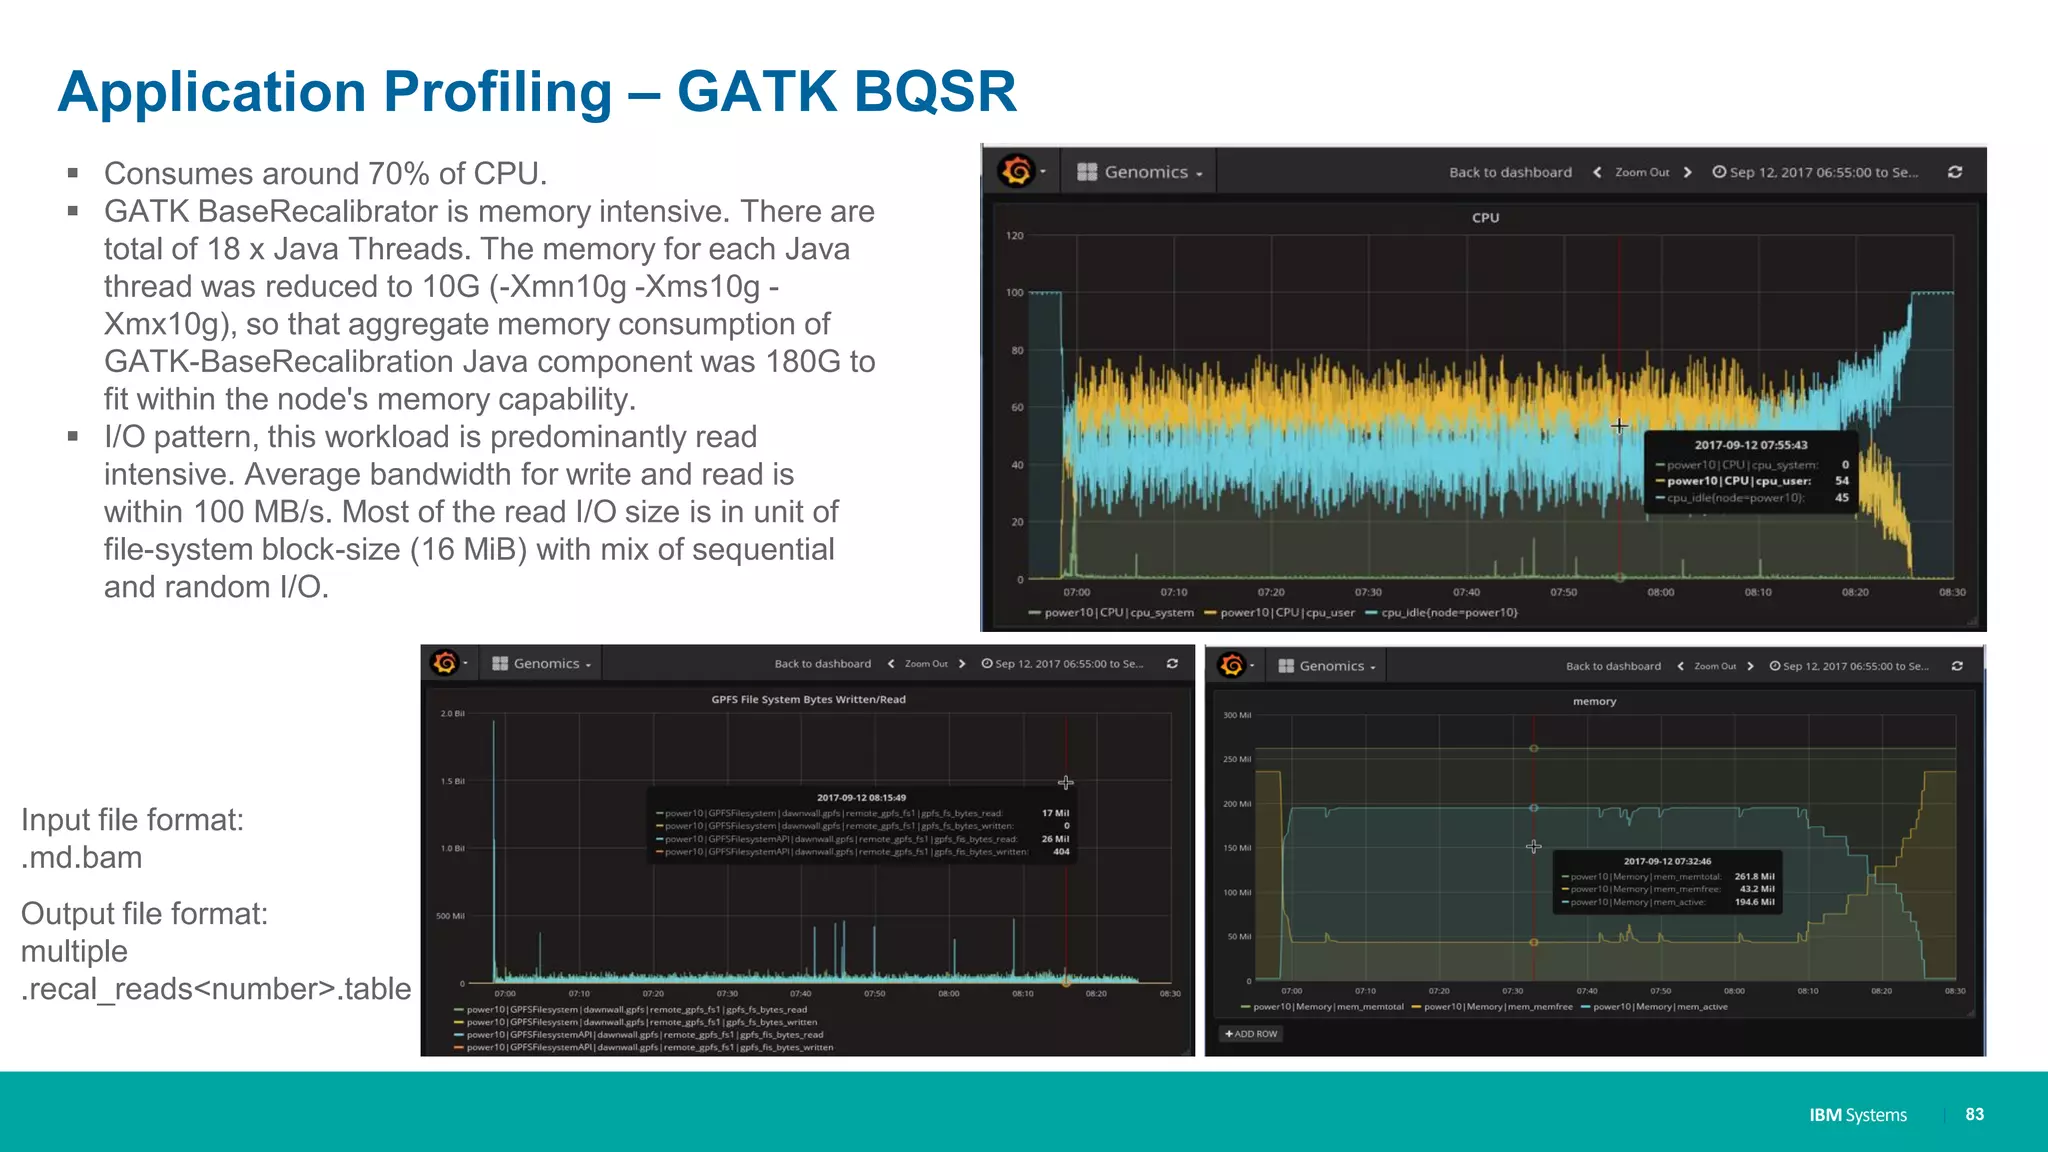Expand the Genomics dashboard picker in memory dashboard
The height and width of the screenshot is (1152, 2048).
pos(1327,666)
